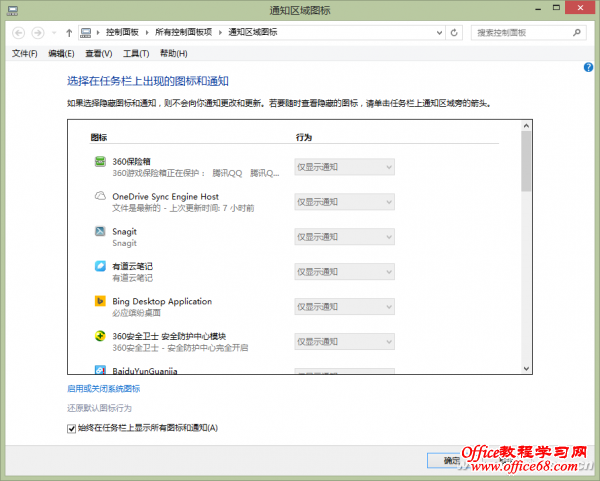The image size is (600, 481).
Task: Minimize the 通知区域图标 window
Action: pyautogui.click(x=538, y=8)
